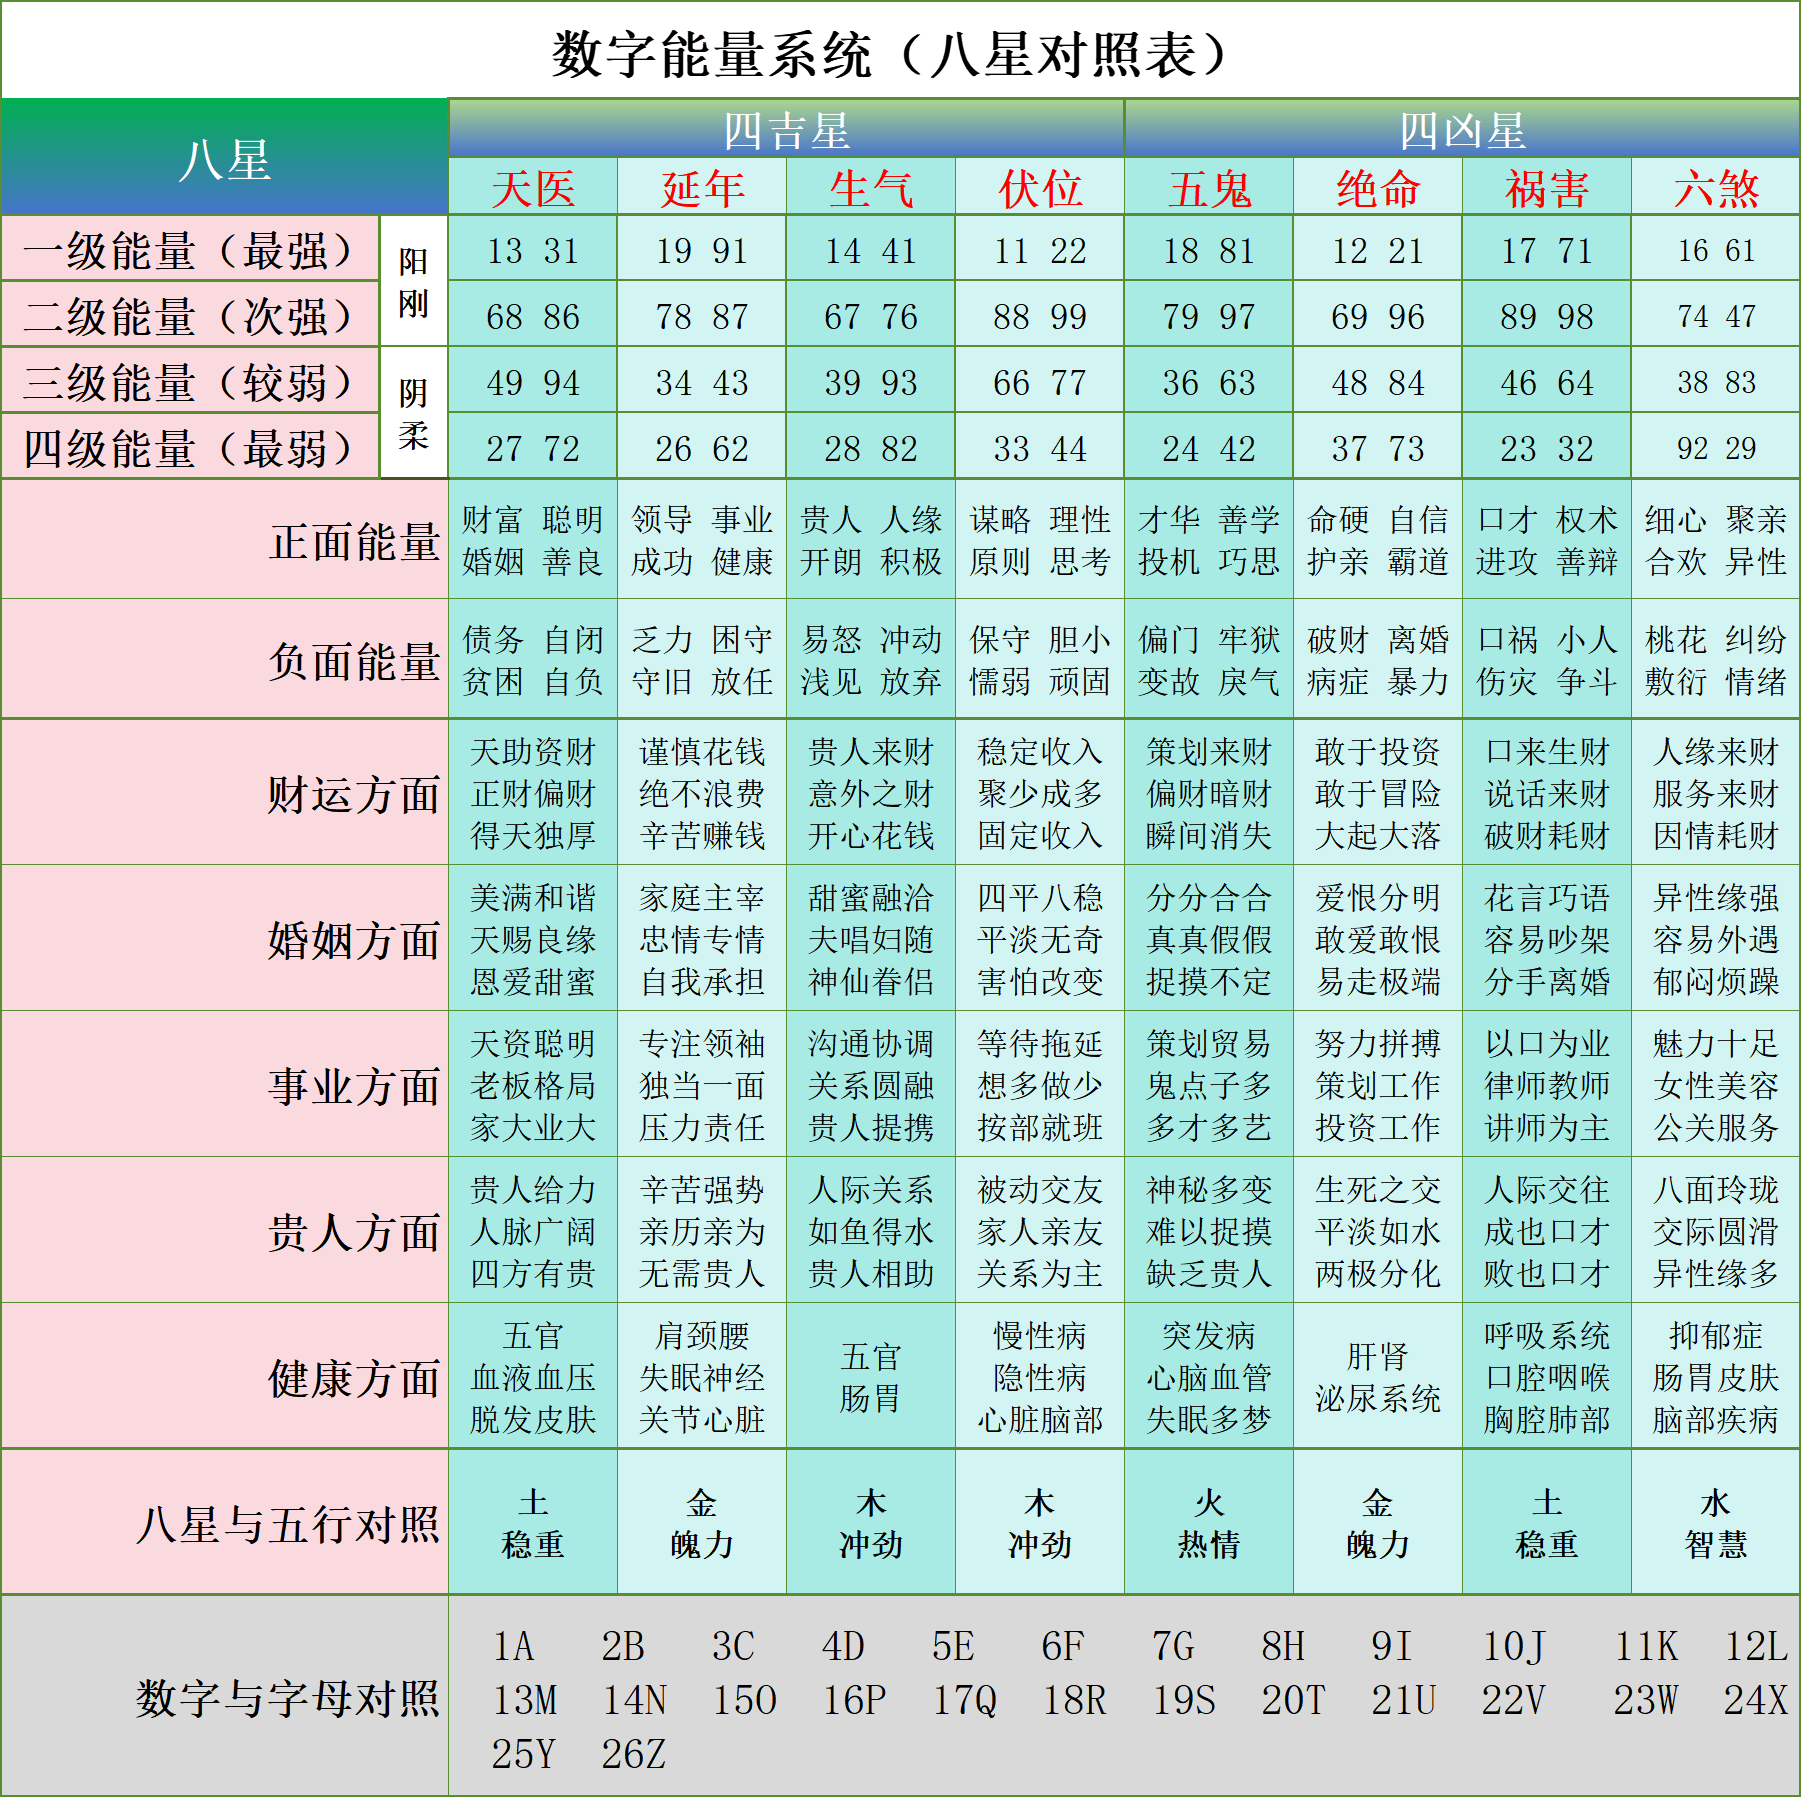Select the 绝命 column header
The width and height of the screenshot is (1801, 1797).
tap(1378, 187)
